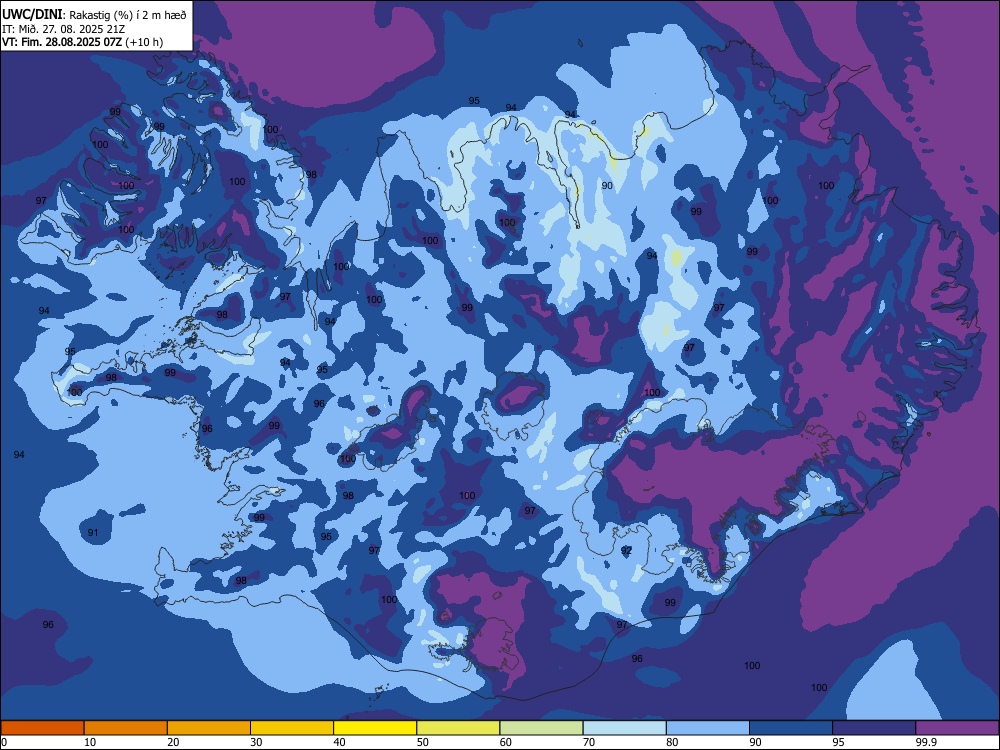The width and height of the screenshot is (1000, 750).
Task: Click the light blue 80–90 legend swatch
Action: tap(708, 728)
